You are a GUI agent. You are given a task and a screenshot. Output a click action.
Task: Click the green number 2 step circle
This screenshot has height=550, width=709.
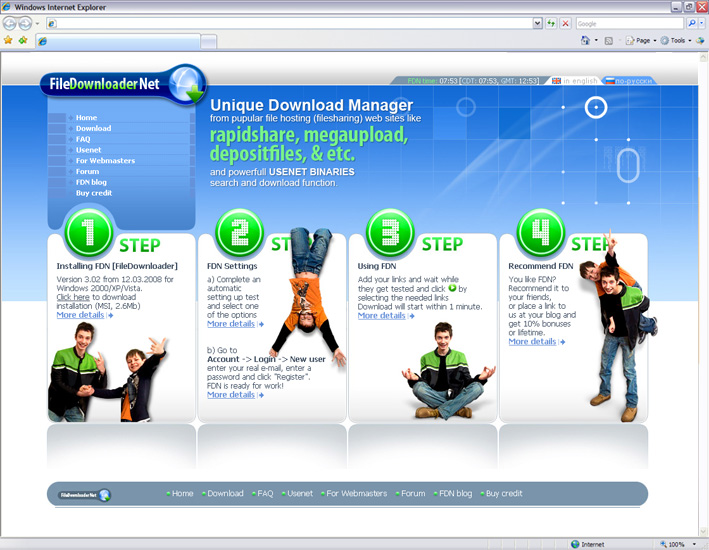239,232
